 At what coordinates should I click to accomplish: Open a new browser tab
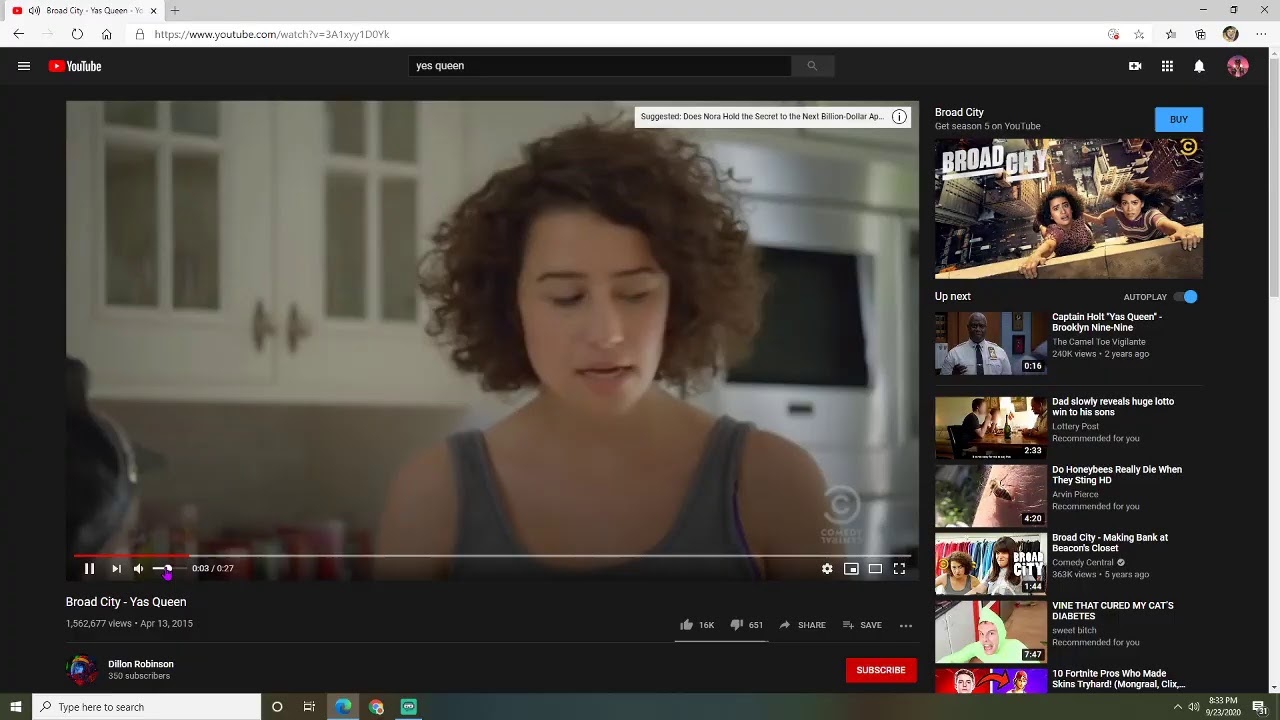[x=175, y=10]
